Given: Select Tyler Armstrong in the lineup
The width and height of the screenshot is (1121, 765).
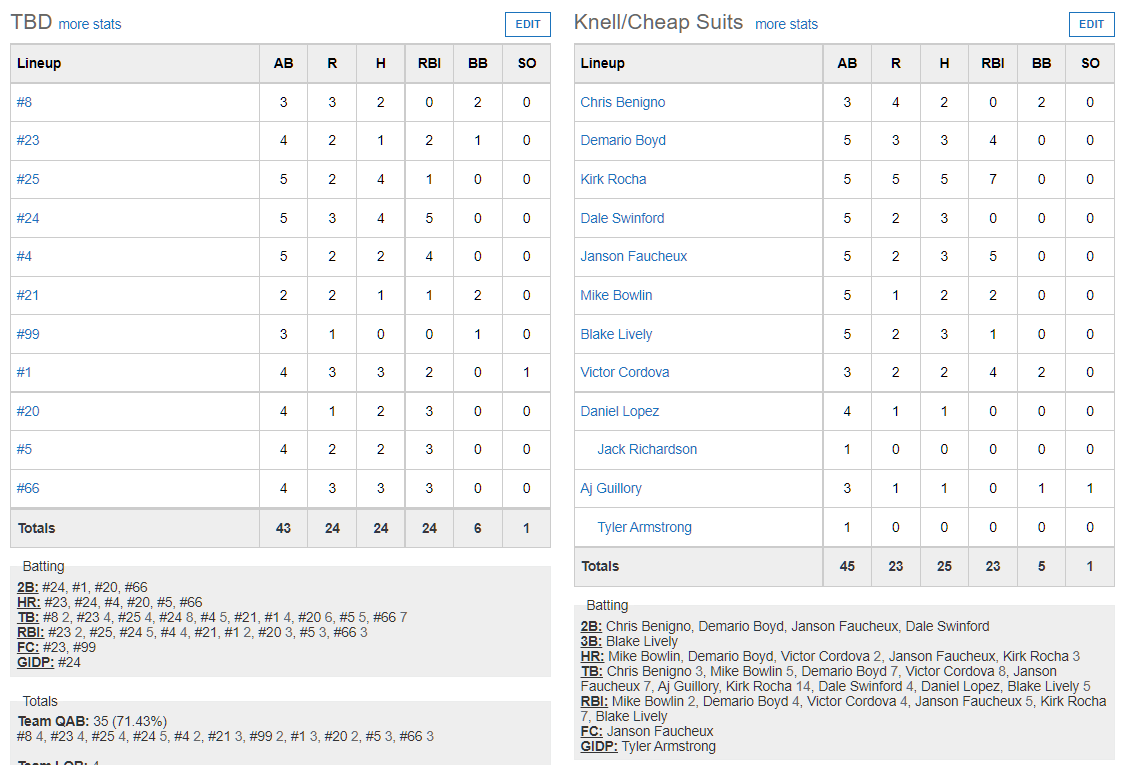Looking at the screenshot, I should click(x=645, y=527).
